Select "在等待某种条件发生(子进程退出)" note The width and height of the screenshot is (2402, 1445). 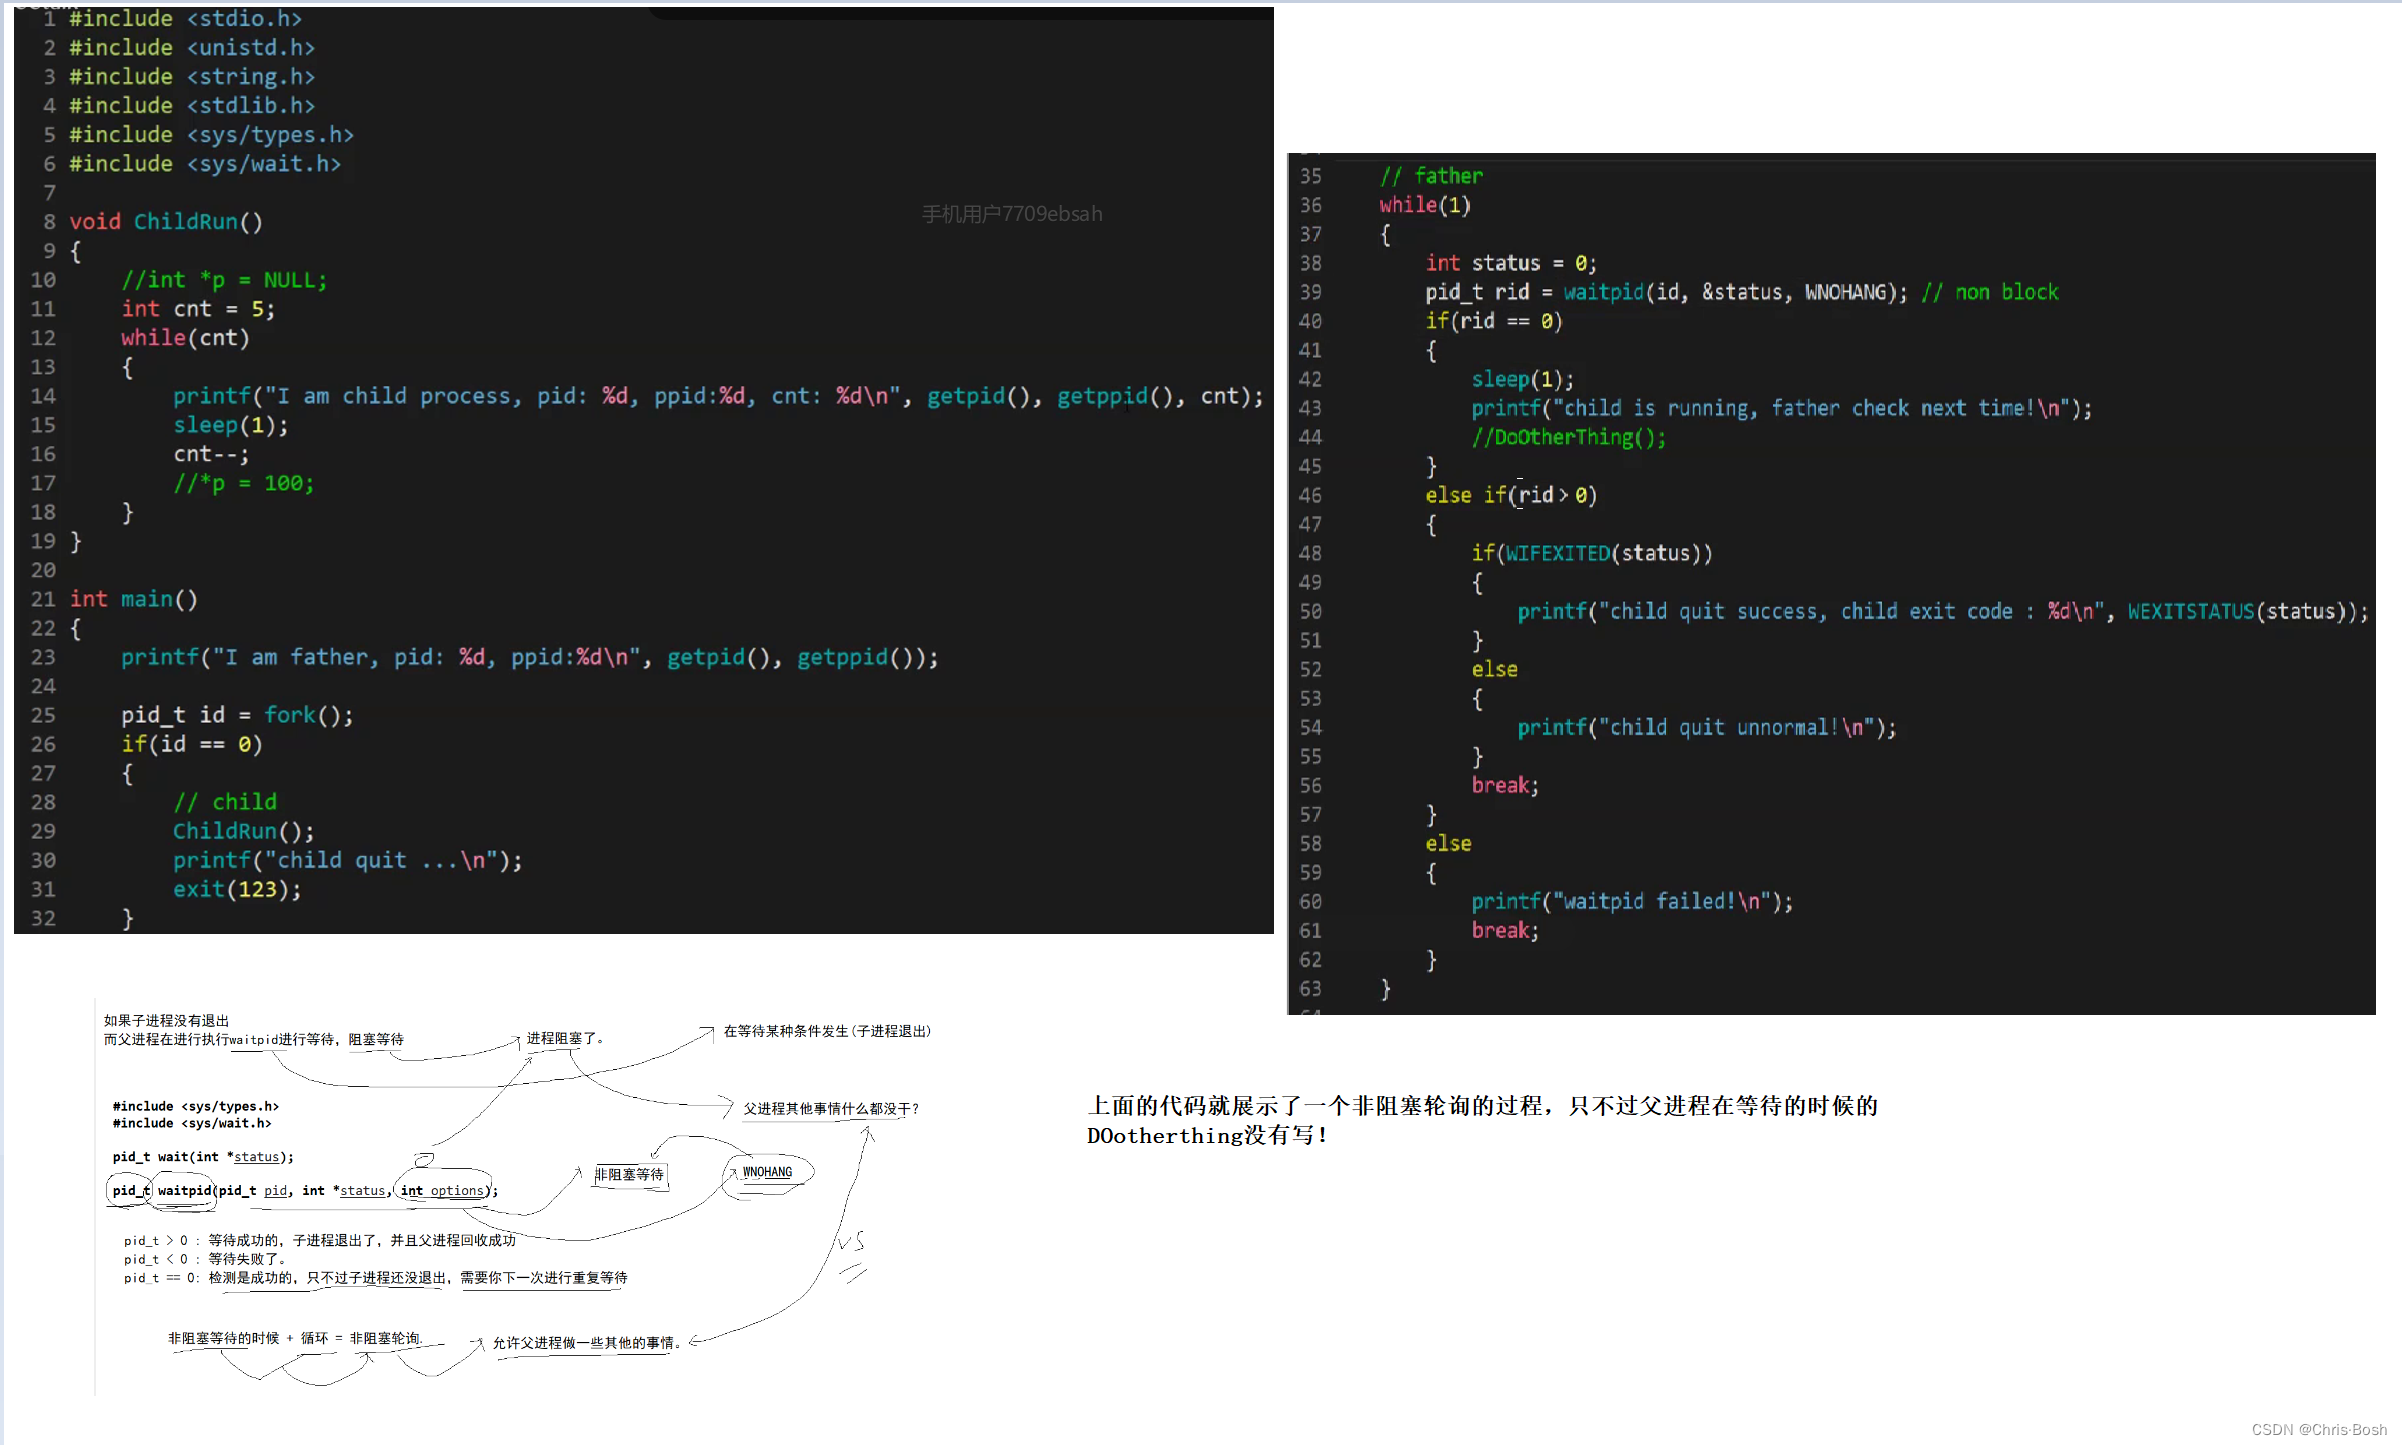827,1031
